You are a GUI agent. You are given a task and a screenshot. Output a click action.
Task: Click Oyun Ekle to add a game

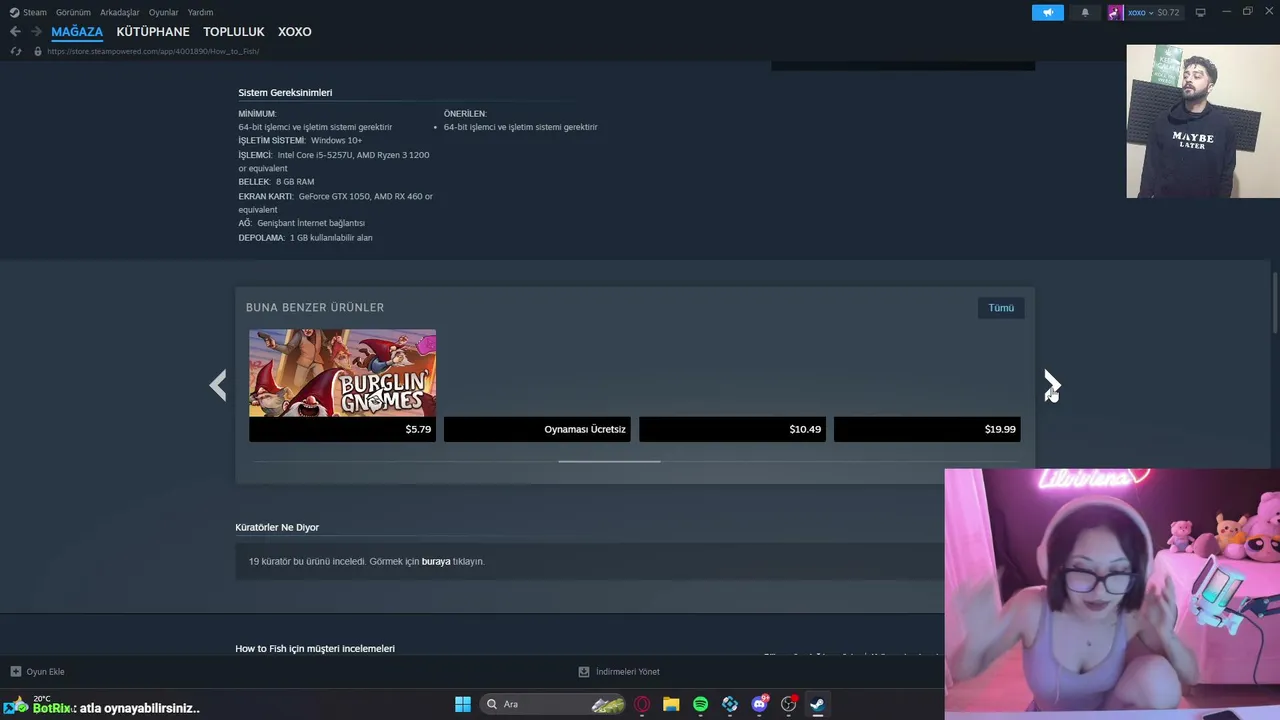tap(45, 672)
